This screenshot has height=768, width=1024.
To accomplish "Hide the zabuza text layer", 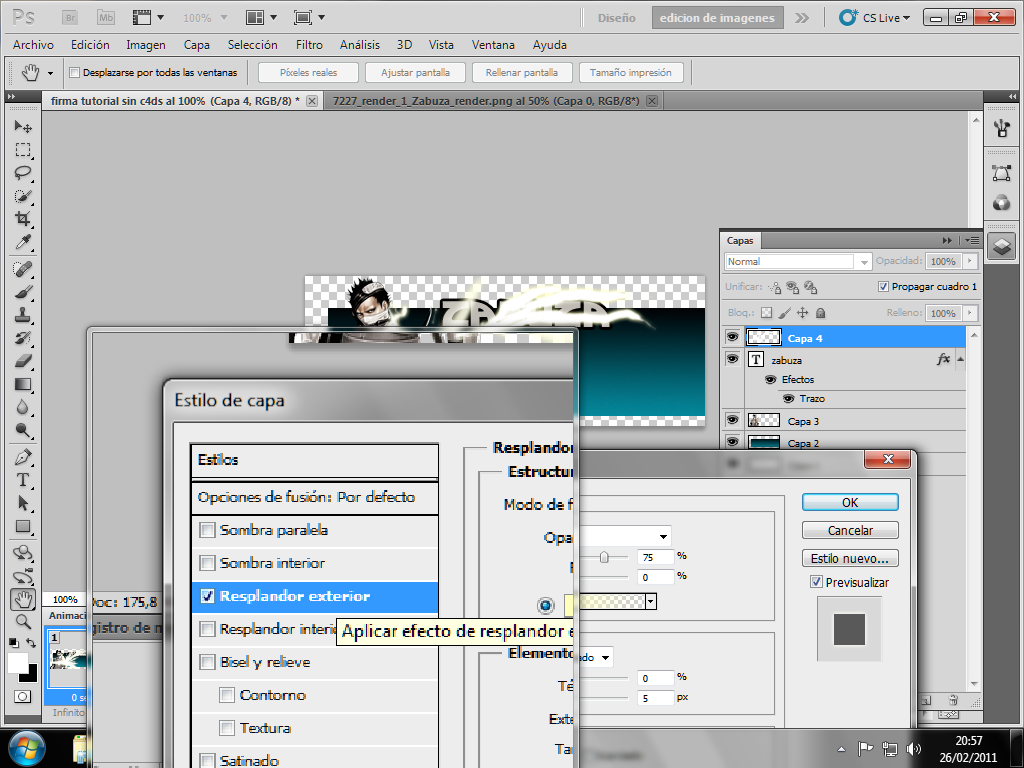I will [732, 359].
